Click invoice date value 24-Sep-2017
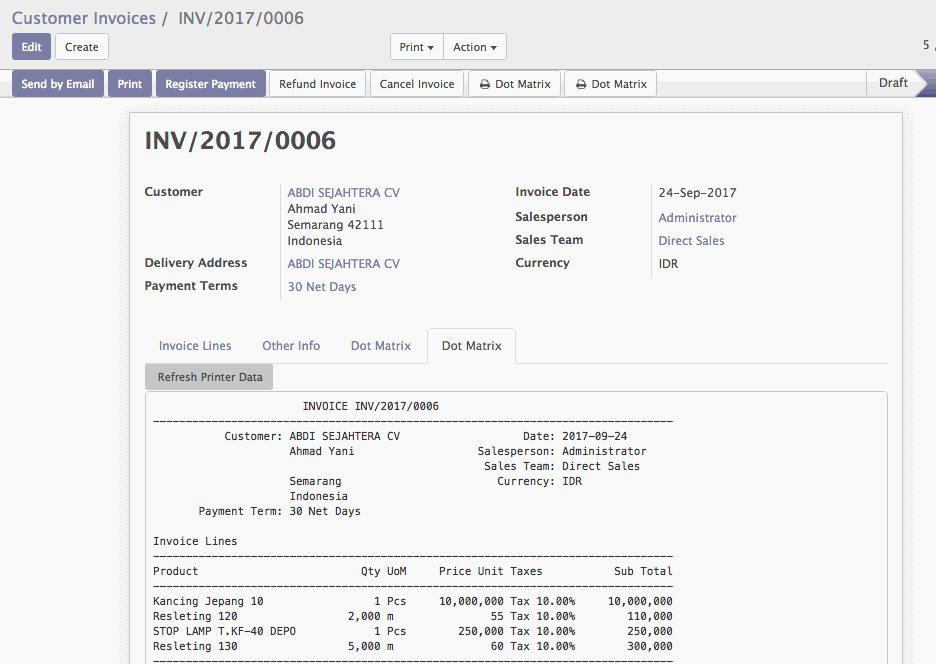This screenshot has height=664, width=936. (697, 192)
